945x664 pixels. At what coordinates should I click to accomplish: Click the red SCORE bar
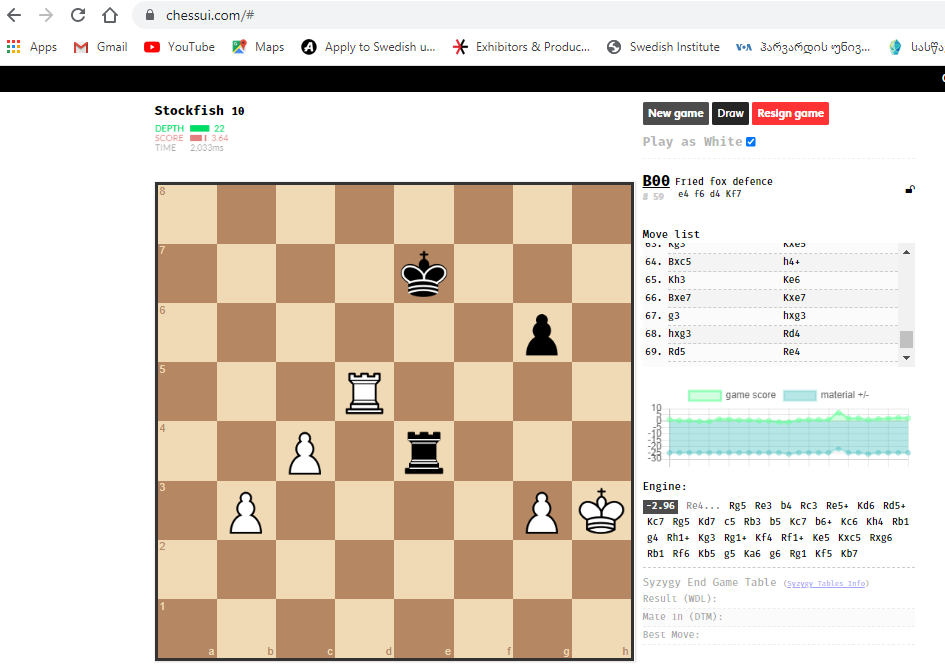click(x=198, y=138)
